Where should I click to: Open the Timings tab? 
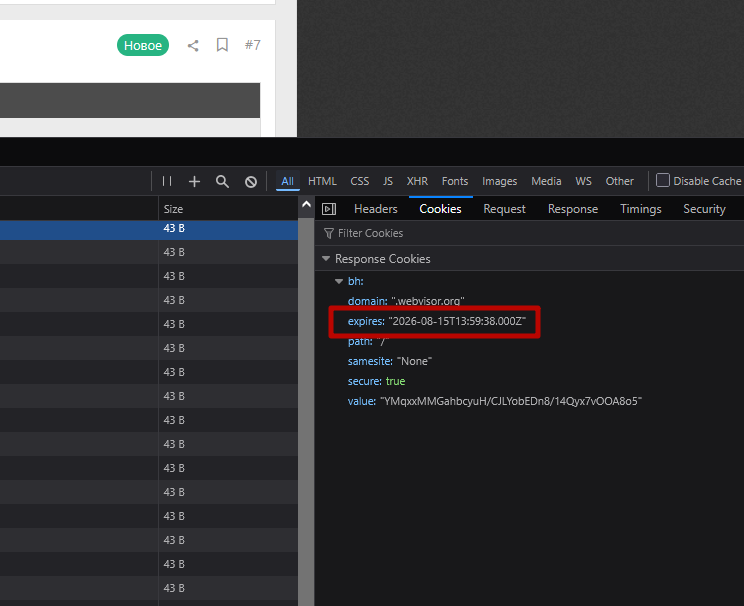(641, 209)
